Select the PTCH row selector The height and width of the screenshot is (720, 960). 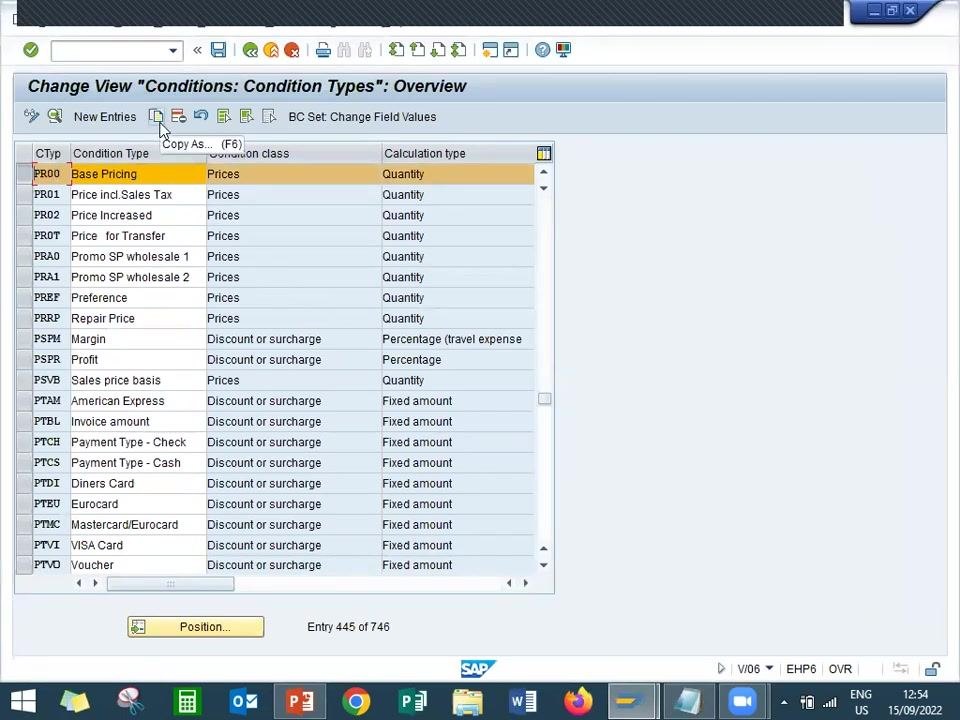(24, 442)
